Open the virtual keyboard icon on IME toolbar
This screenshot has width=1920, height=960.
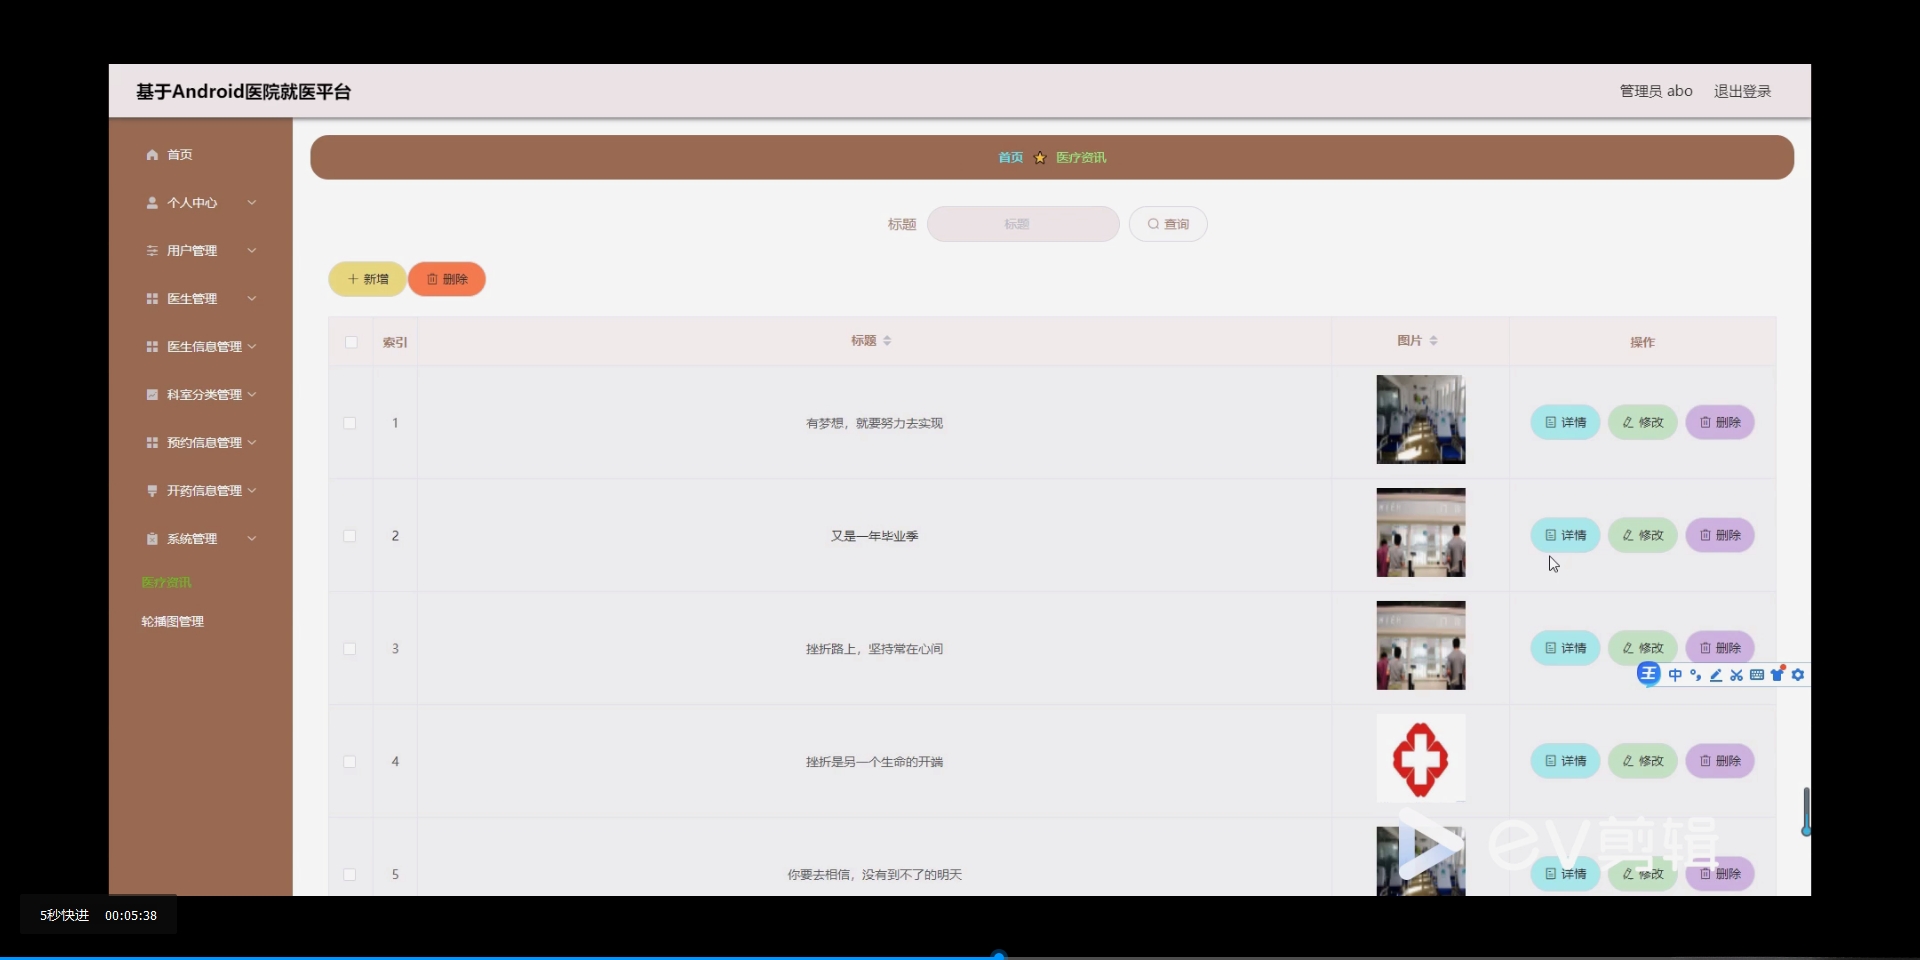pos(1757,674)
